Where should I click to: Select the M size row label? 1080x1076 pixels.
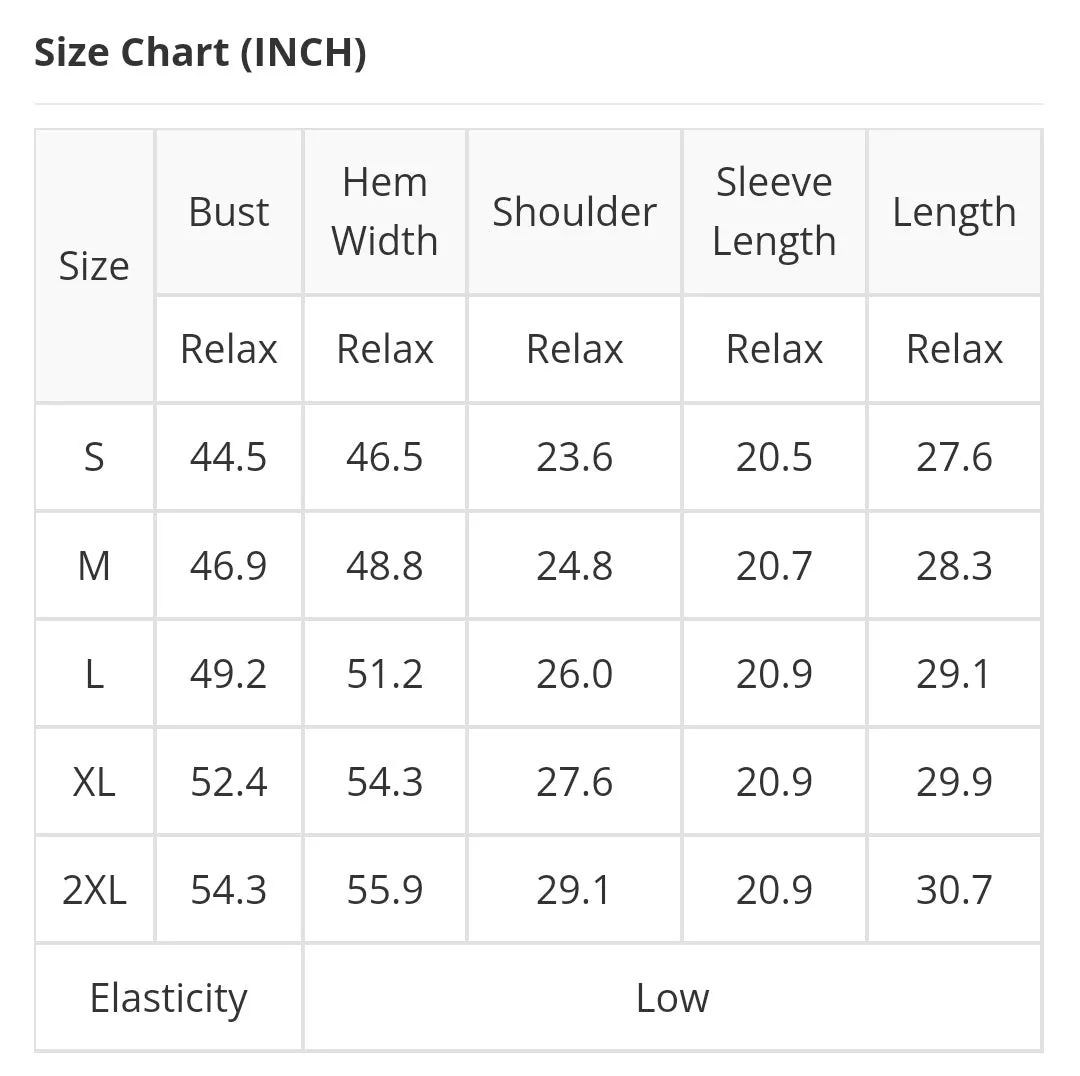pyautogui.click(x=94, y=566)
